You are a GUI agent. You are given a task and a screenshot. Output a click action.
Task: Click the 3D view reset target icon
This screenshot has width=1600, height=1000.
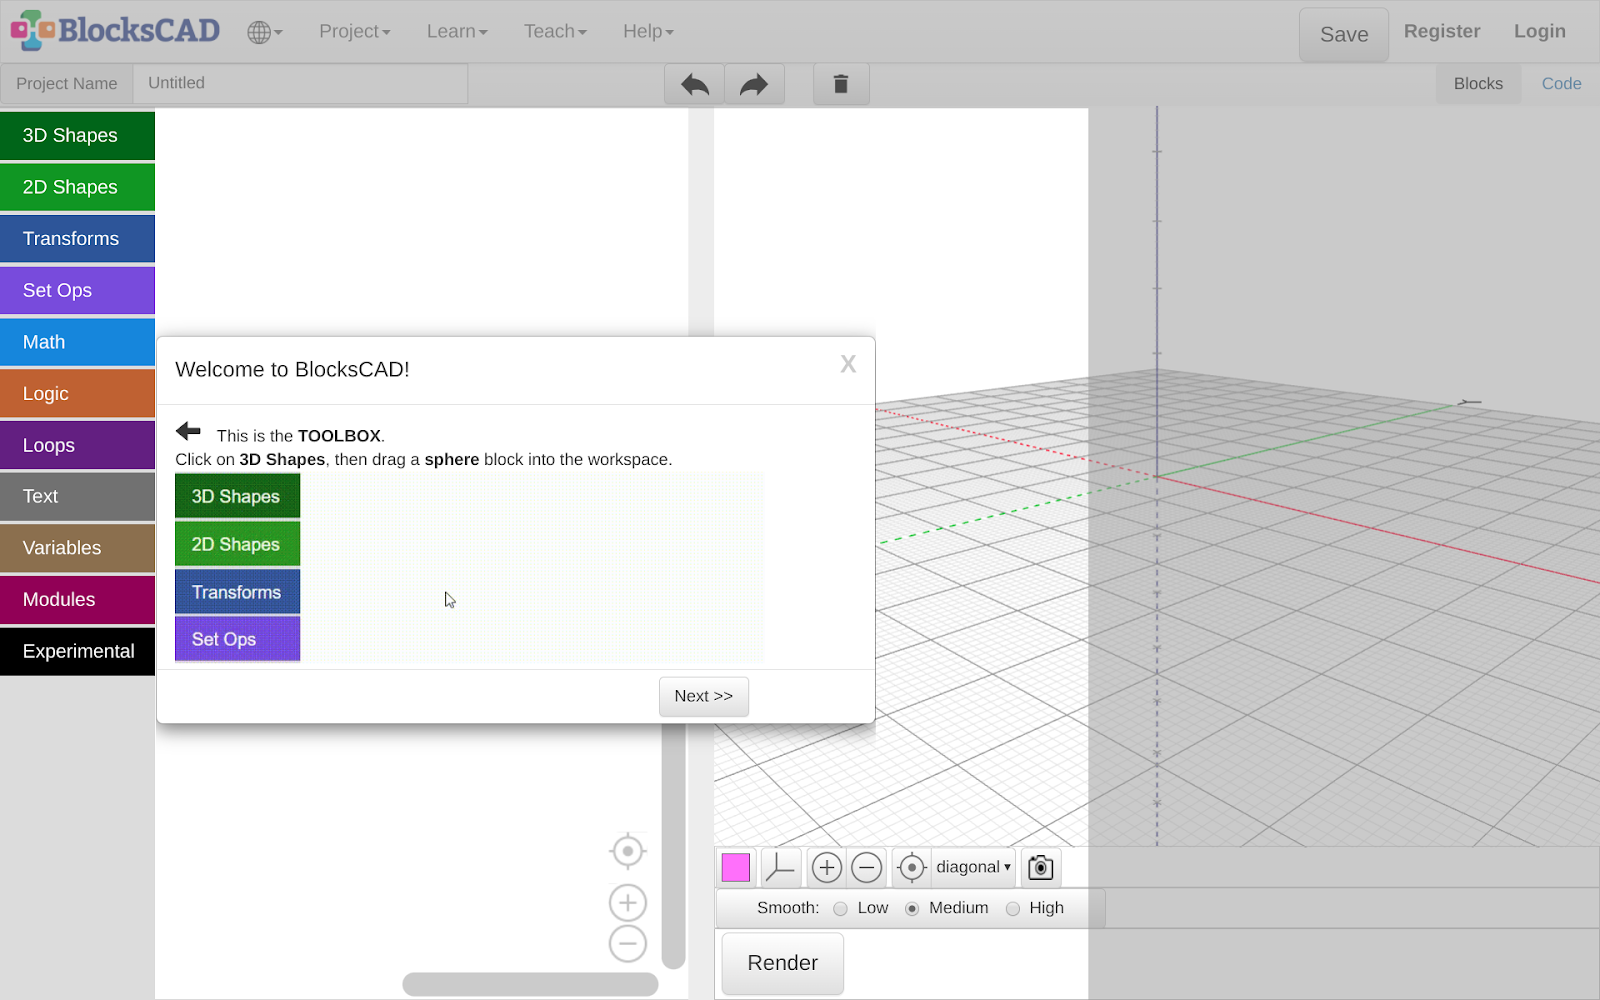pos(911,868)
